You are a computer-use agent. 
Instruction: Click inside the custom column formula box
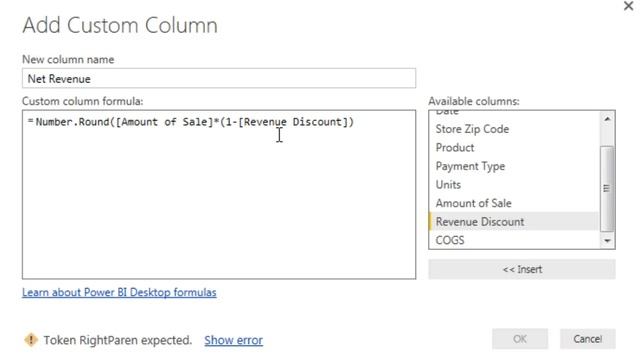[219, 195]
